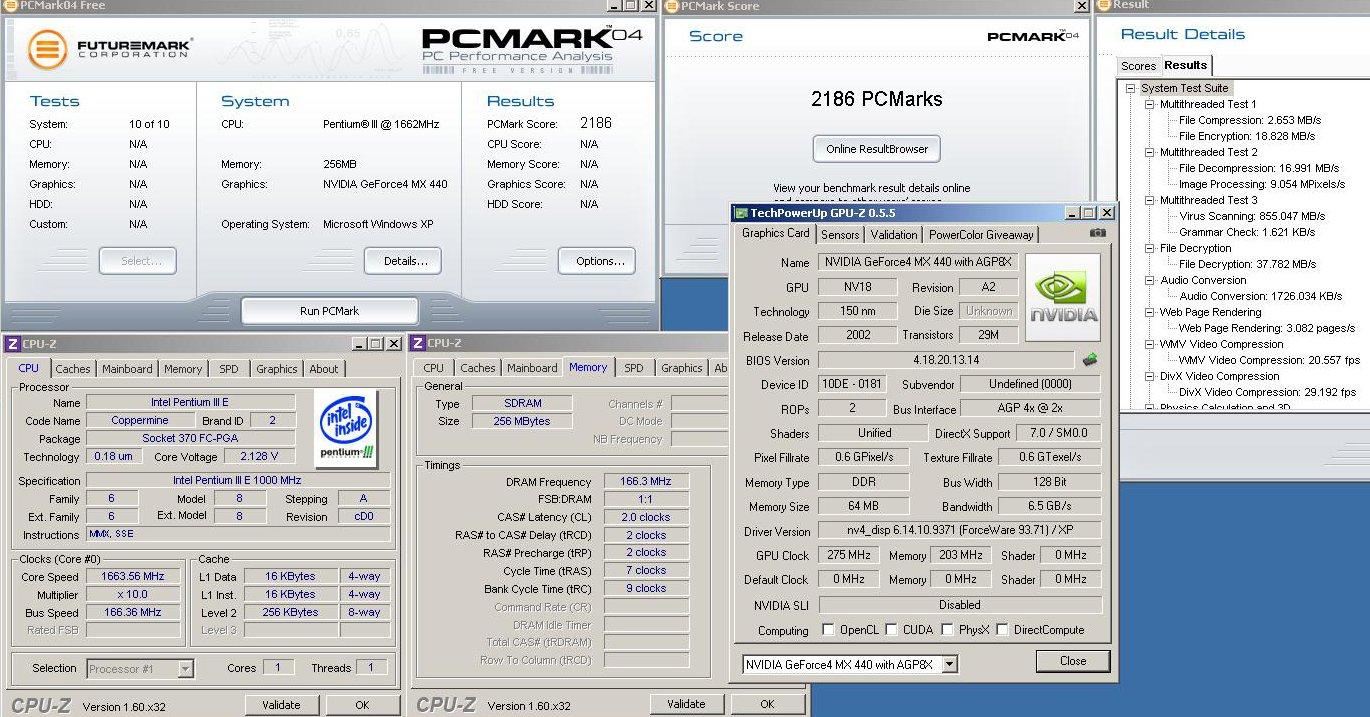Click the Close button in GPU-Z
The height and width of the screenshot is (717, 1370).
click(x=1073, y=661)
